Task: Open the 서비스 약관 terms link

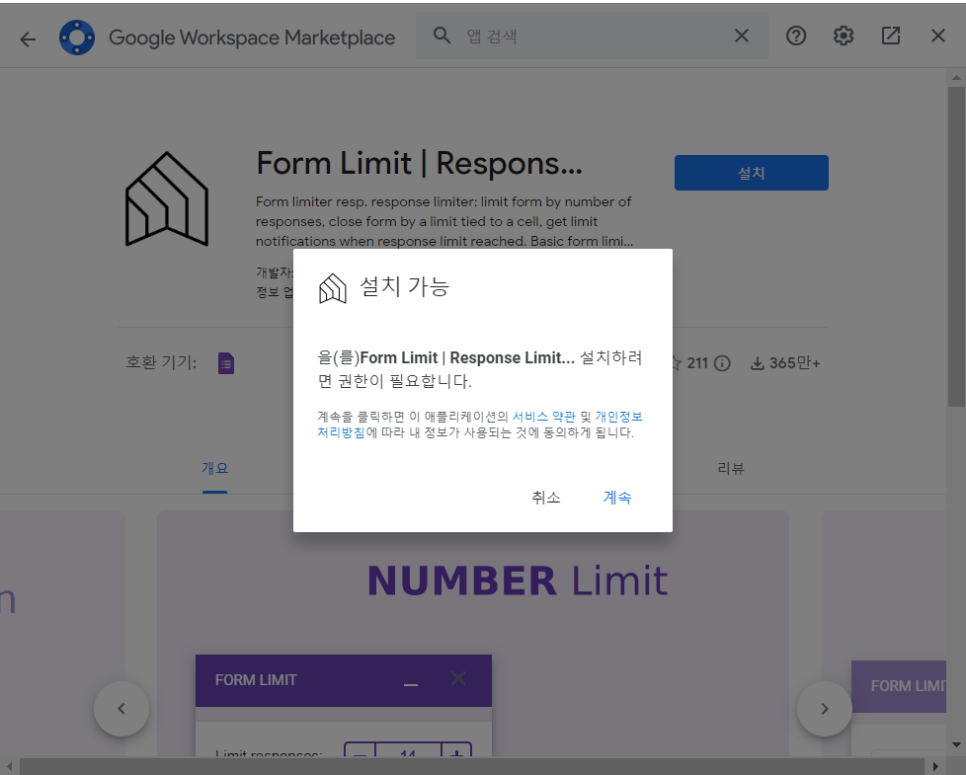Action: coord(543,417)
